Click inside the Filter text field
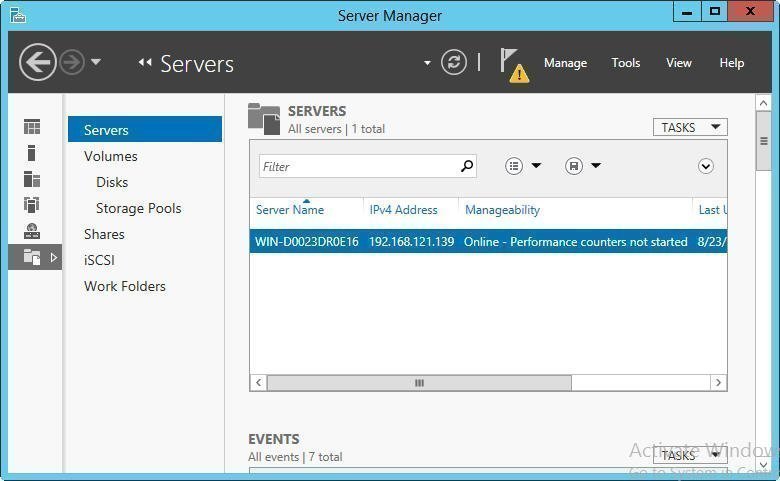The image size is (780, 481). tap(357, 167)
